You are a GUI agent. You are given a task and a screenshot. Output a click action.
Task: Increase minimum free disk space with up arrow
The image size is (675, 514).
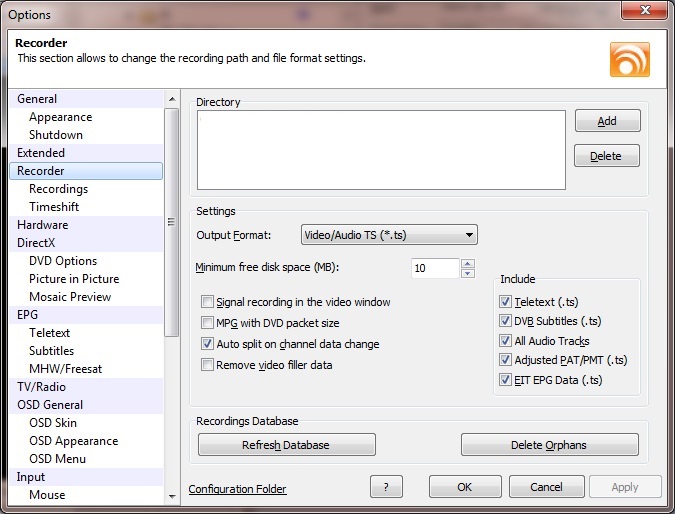pos(467,264)
